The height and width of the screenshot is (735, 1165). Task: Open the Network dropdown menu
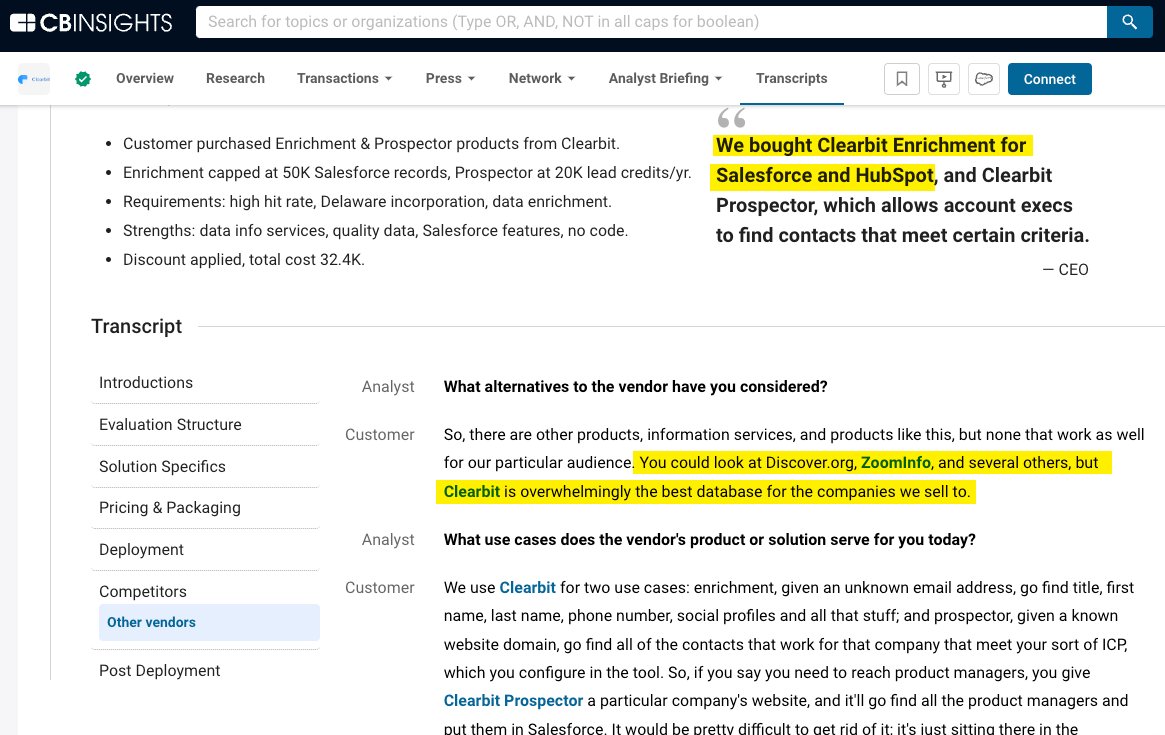pos(542,78)
